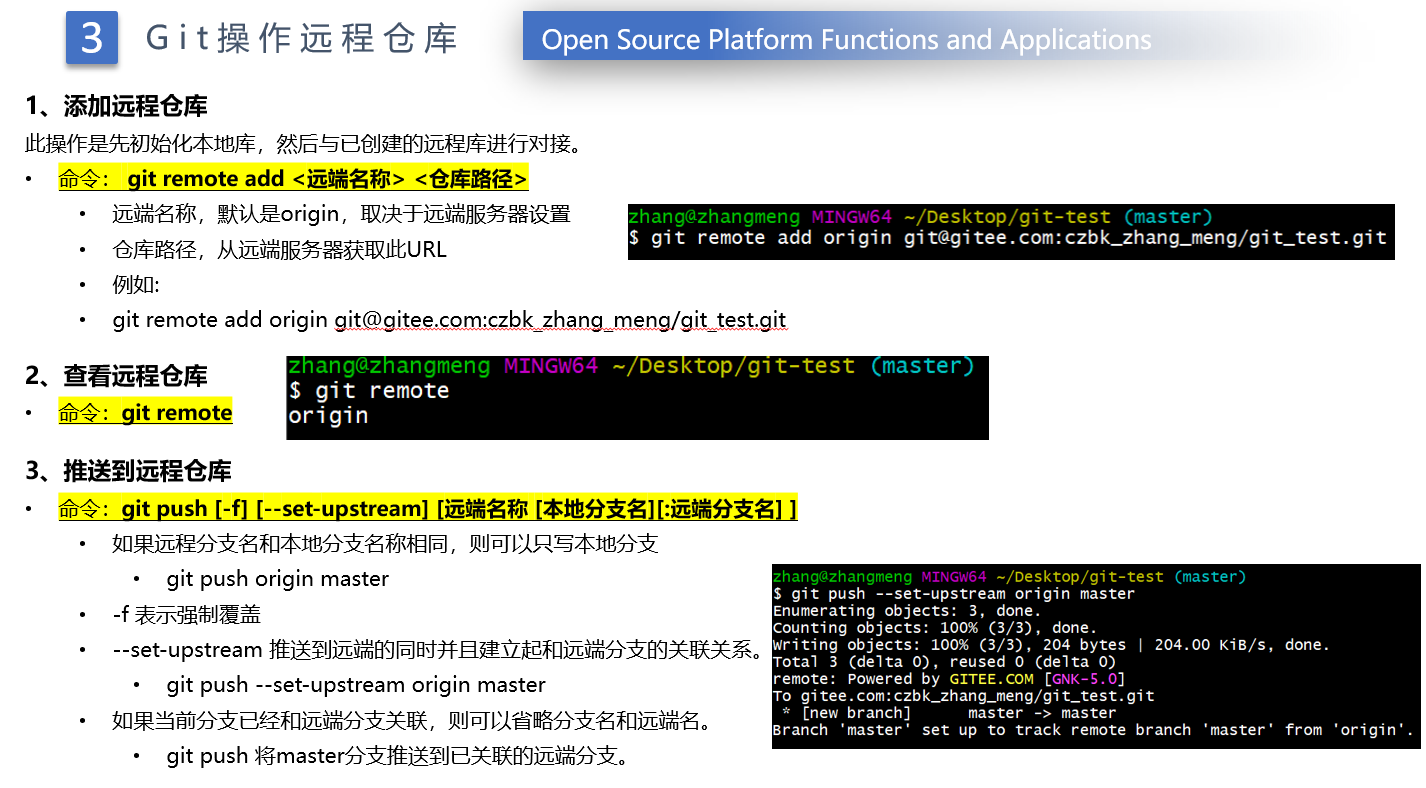
Task: Click the heading '2、查看远程仓库'
Action: pyautogui.click(x=116, y=376)
